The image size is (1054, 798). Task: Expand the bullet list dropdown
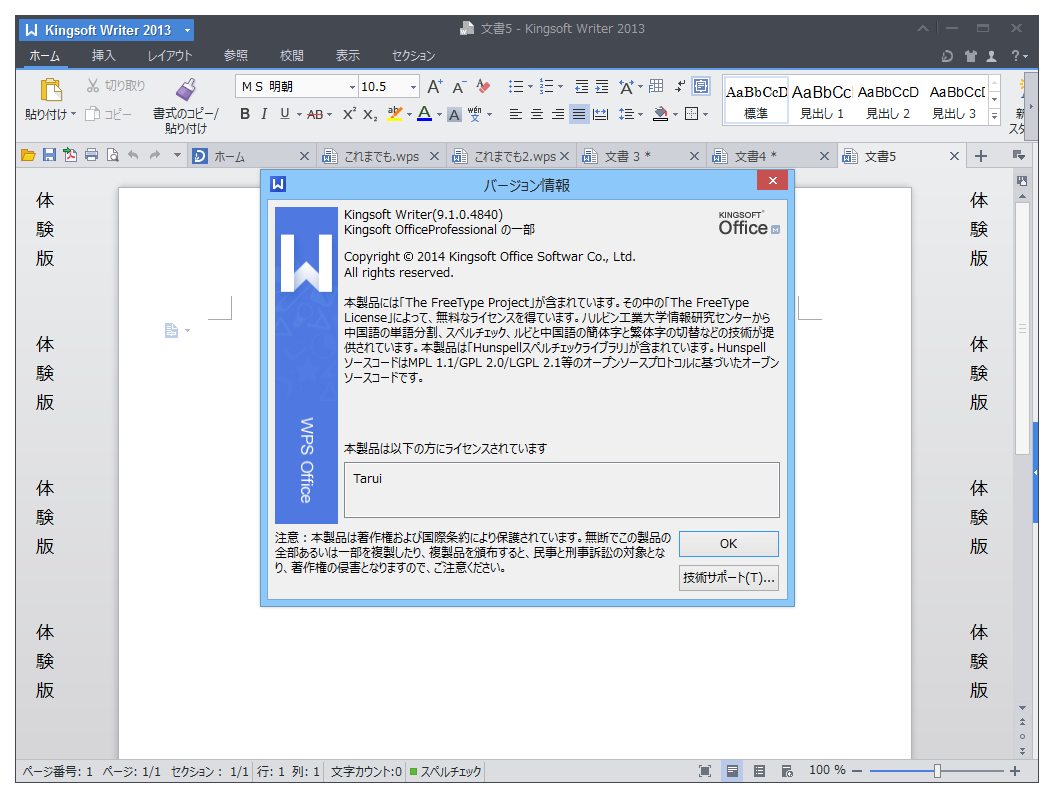coord(529,86)
